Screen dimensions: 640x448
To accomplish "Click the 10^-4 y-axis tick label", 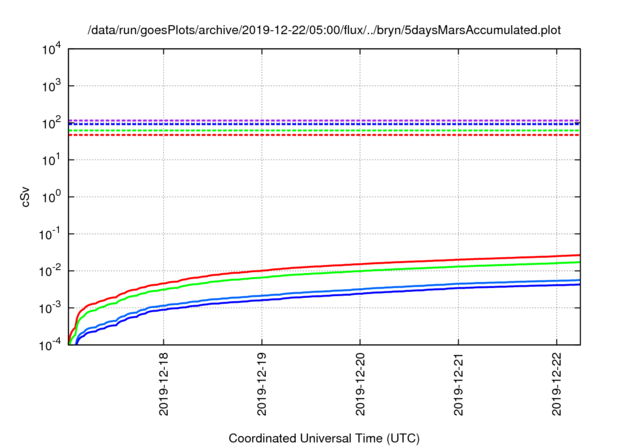I will [x=50, y=346].
